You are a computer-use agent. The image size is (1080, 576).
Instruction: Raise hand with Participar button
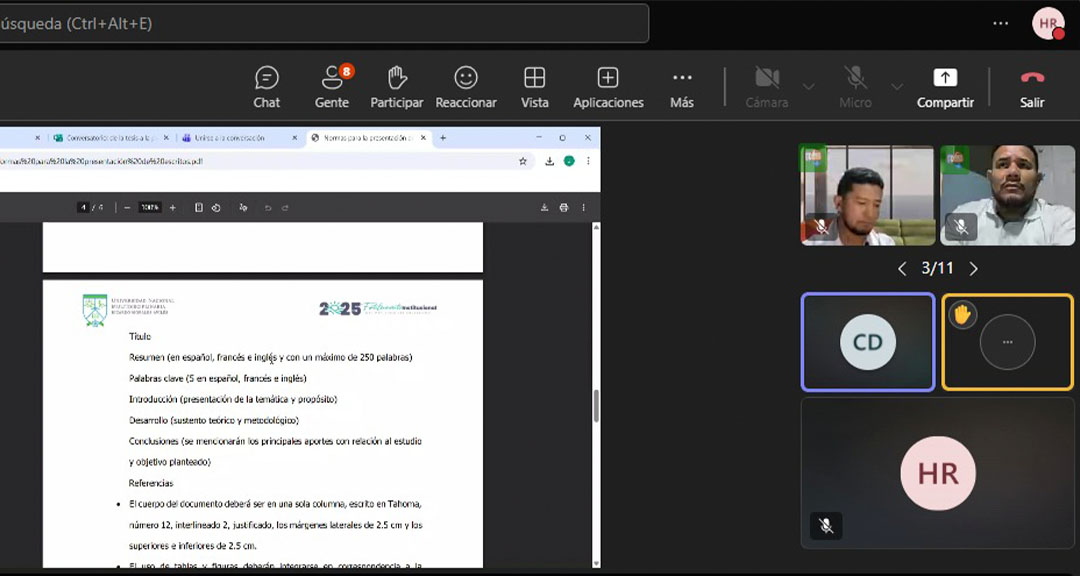coord(397,87)
